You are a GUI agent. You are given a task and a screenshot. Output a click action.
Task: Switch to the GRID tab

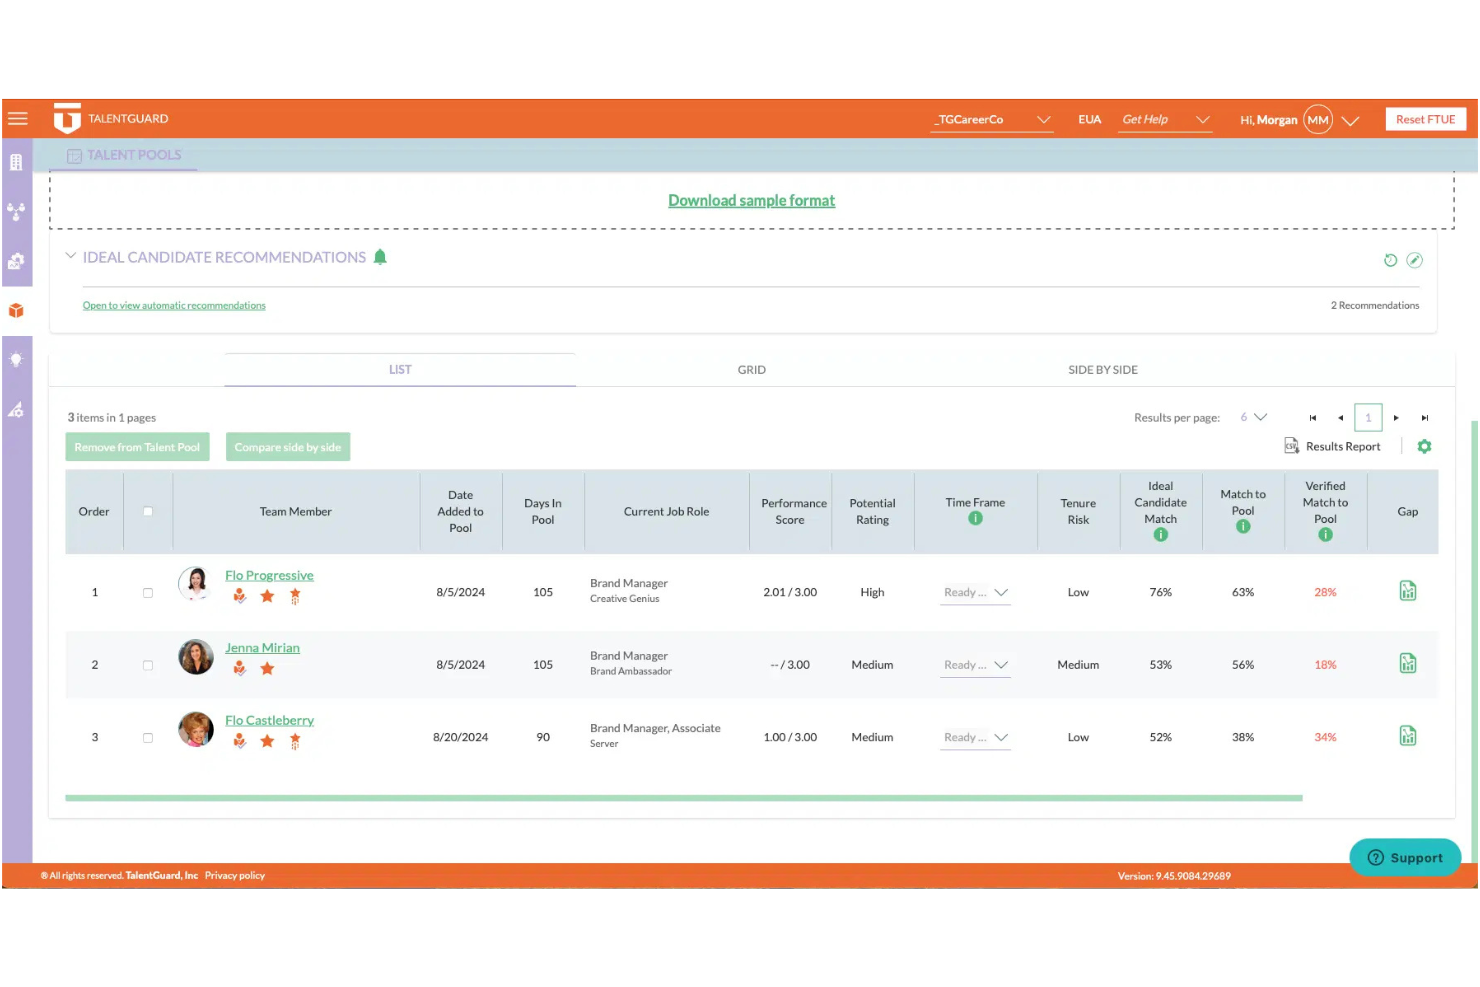[x=751, y=369]
